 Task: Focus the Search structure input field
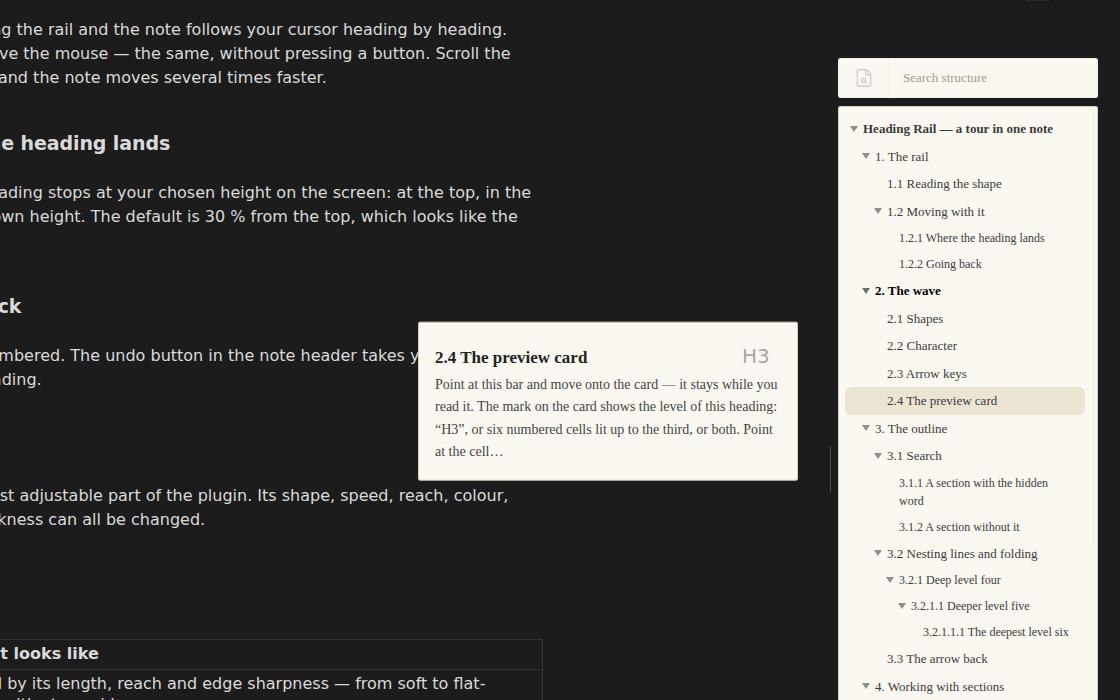click(993, 78)
